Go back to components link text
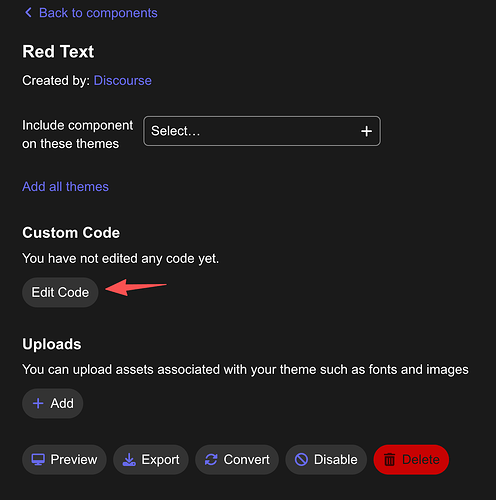This screenshot has height=500, width=496. (x=98, y=13)
